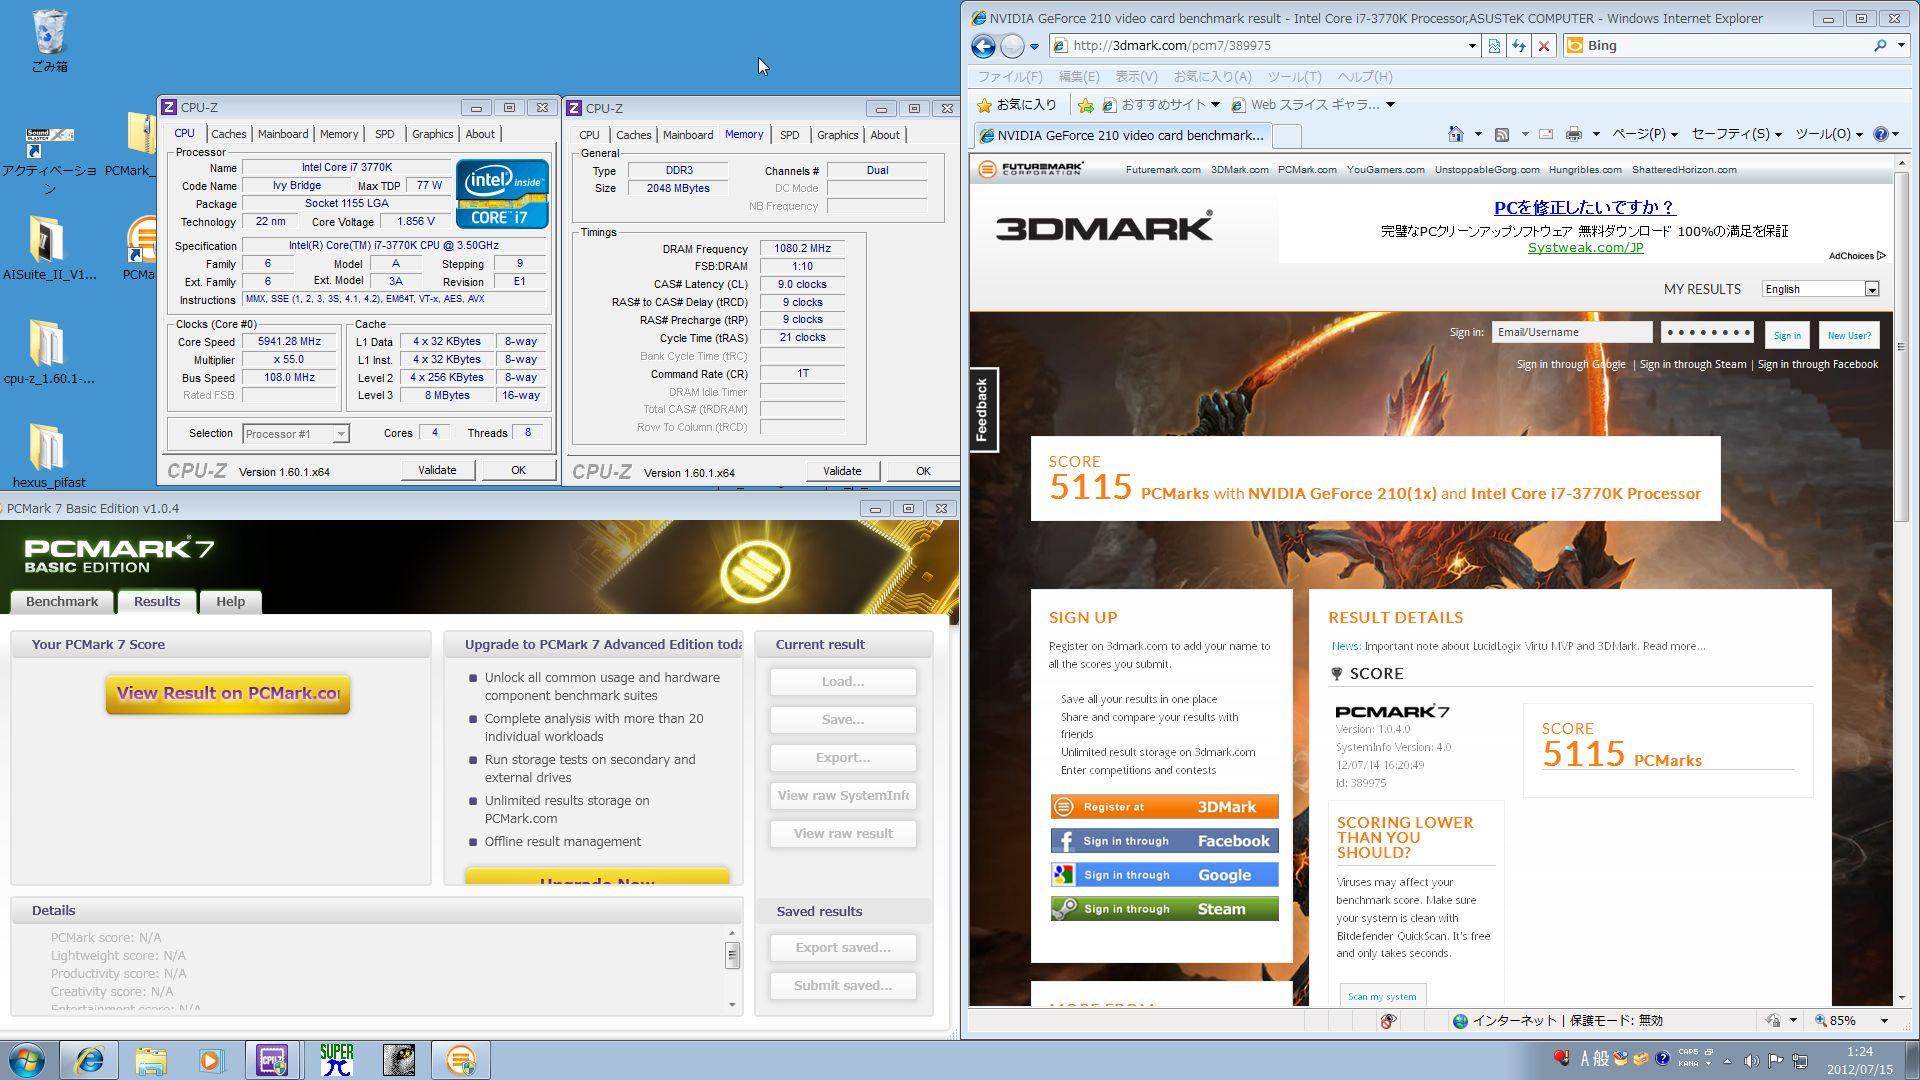This screenshot has height=1080, width=1920.
Task: Click the Sign in through Facebook button
Action: (1164, 841)
